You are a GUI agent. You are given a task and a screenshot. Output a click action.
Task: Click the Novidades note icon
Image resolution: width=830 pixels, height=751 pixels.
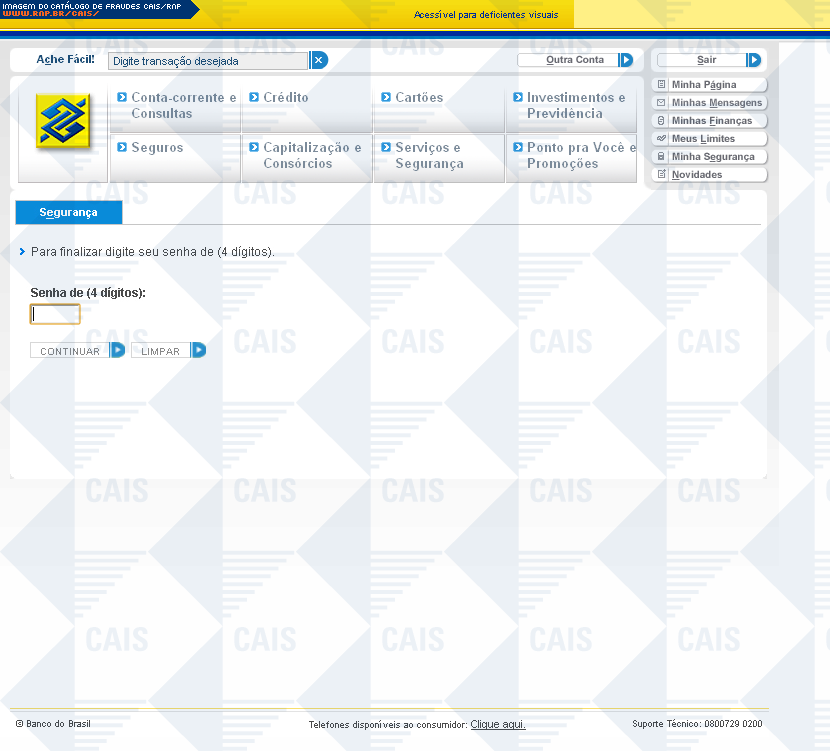[x=661, y=175]
